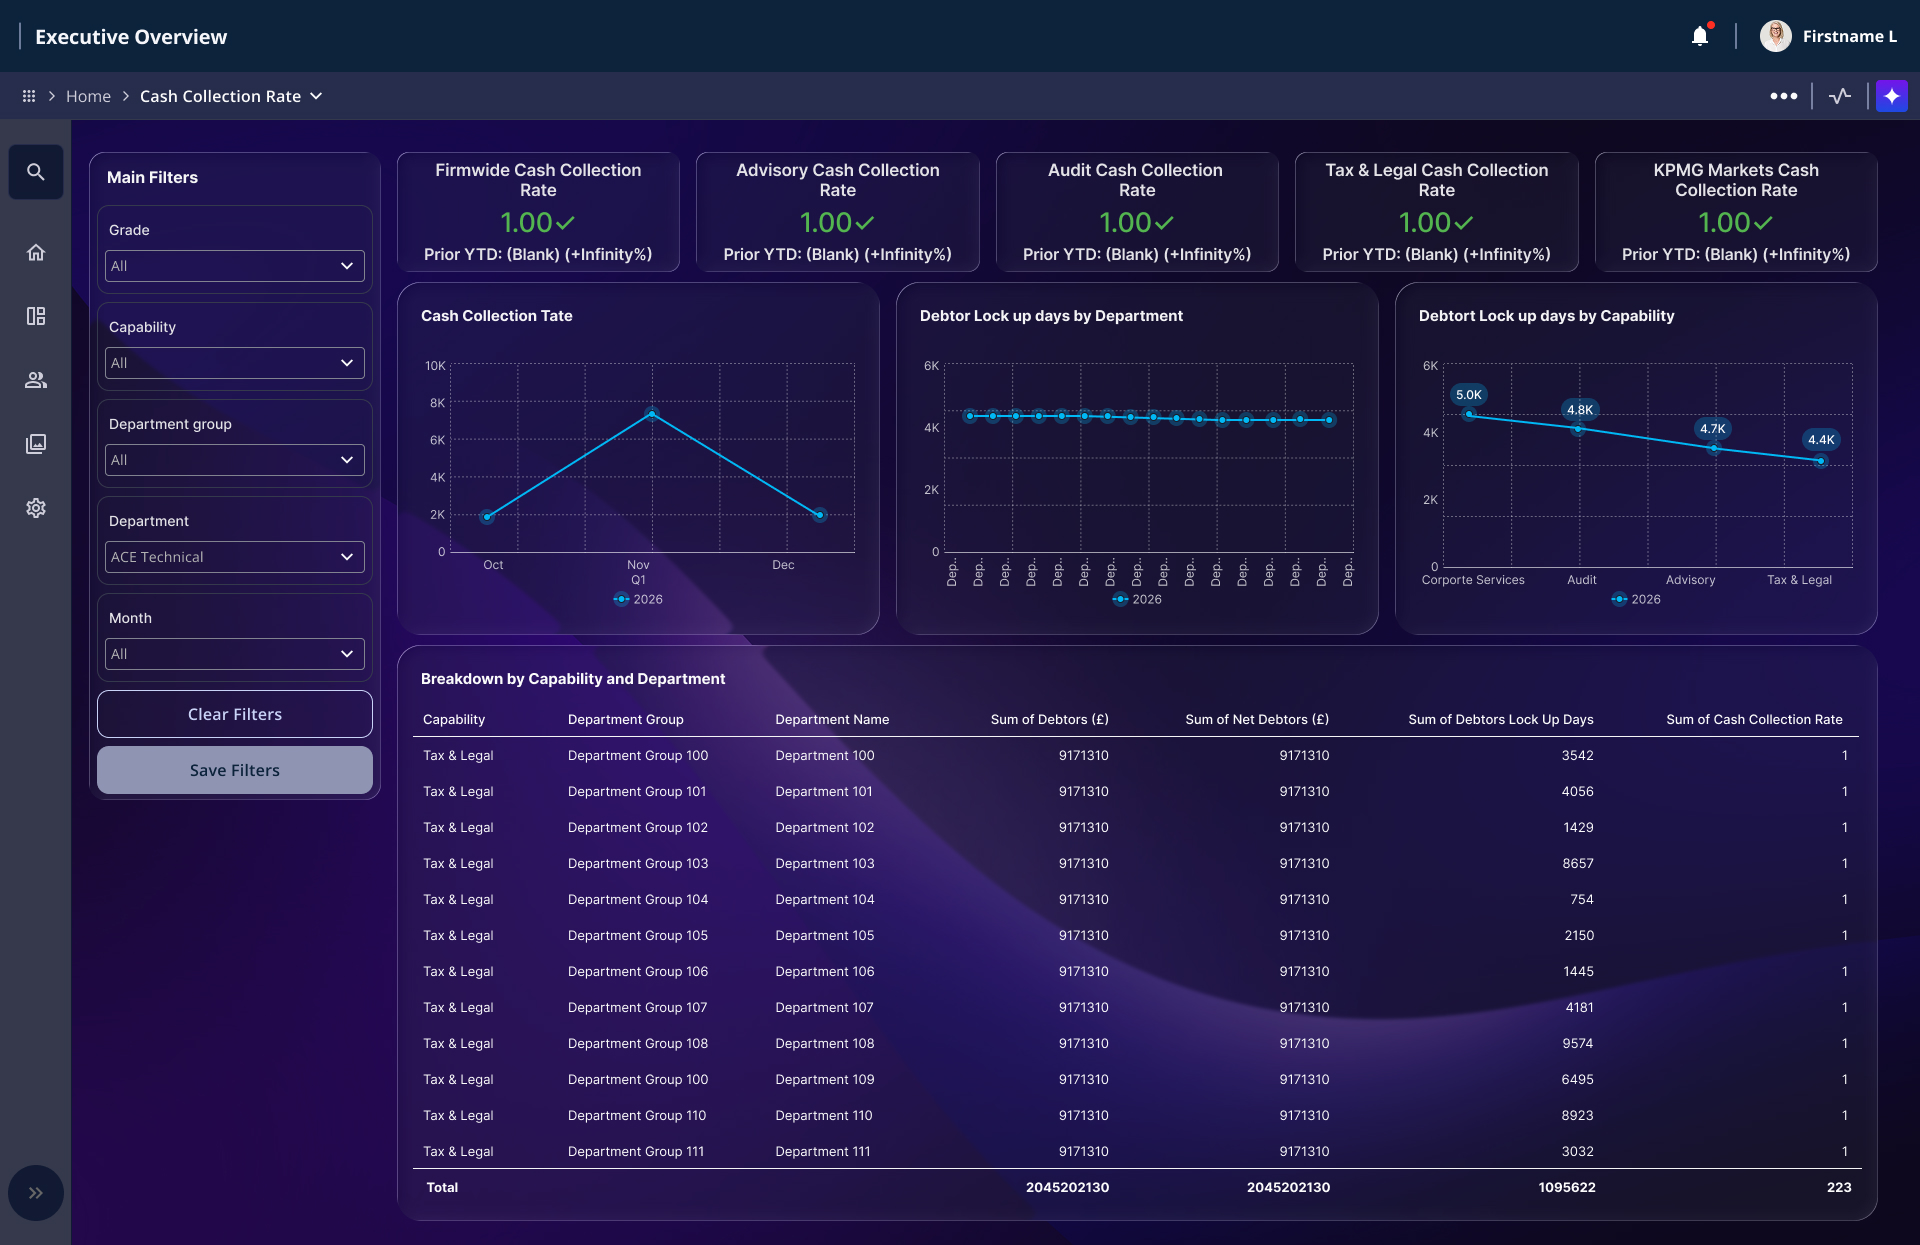The height and width of the screenshot is (1245, 1920).
Task: Toggle the 2026 legend in Capability chart
Action: (1636, 599)
